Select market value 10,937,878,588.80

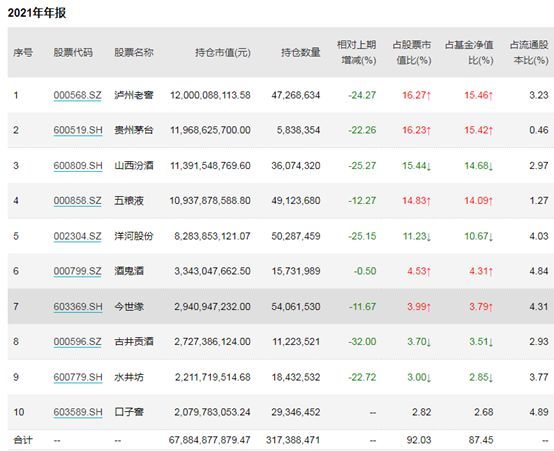[210, 200]
